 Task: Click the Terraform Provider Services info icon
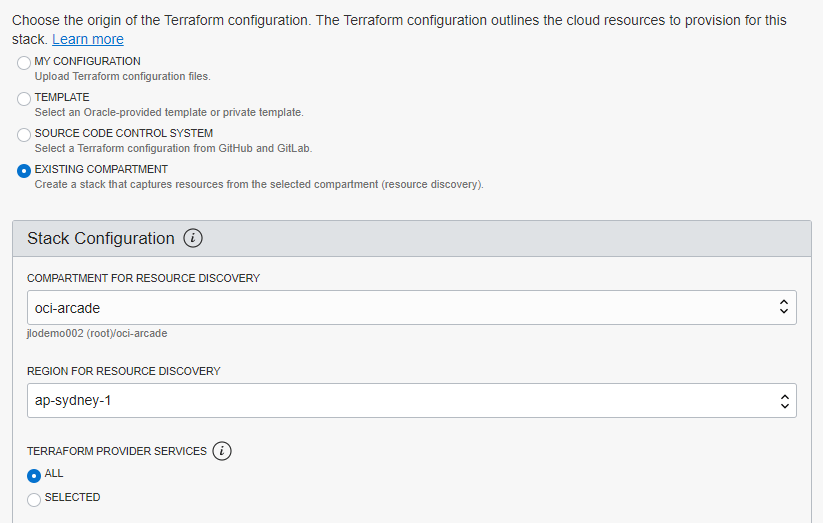(x=222, y=451)
